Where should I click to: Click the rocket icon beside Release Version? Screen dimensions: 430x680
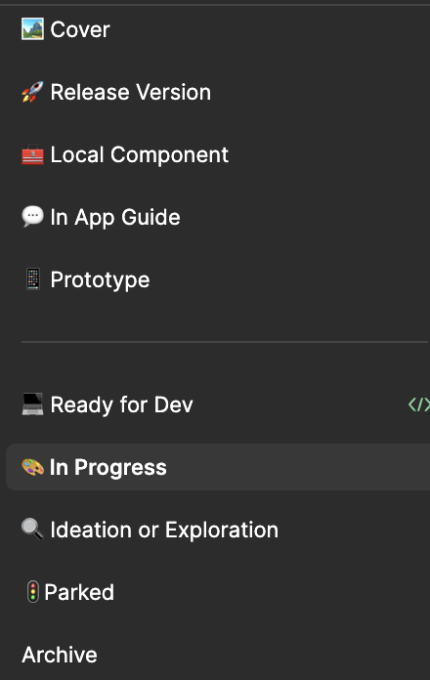pyautogui.click(x=33, y=92)
